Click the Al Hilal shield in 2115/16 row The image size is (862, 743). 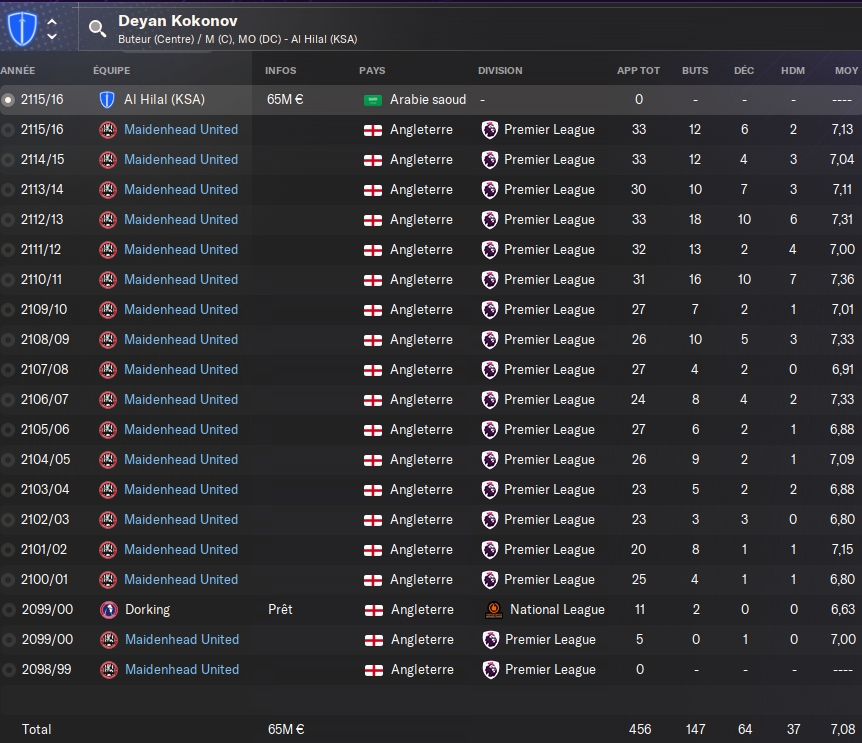(x=108, y=100)
